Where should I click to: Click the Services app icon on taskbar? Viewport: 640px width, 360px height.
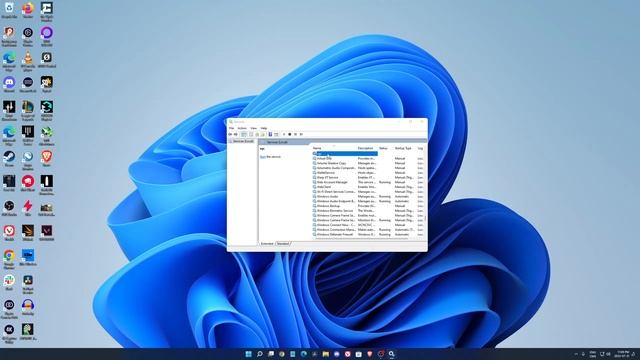[x=391, y=354]
